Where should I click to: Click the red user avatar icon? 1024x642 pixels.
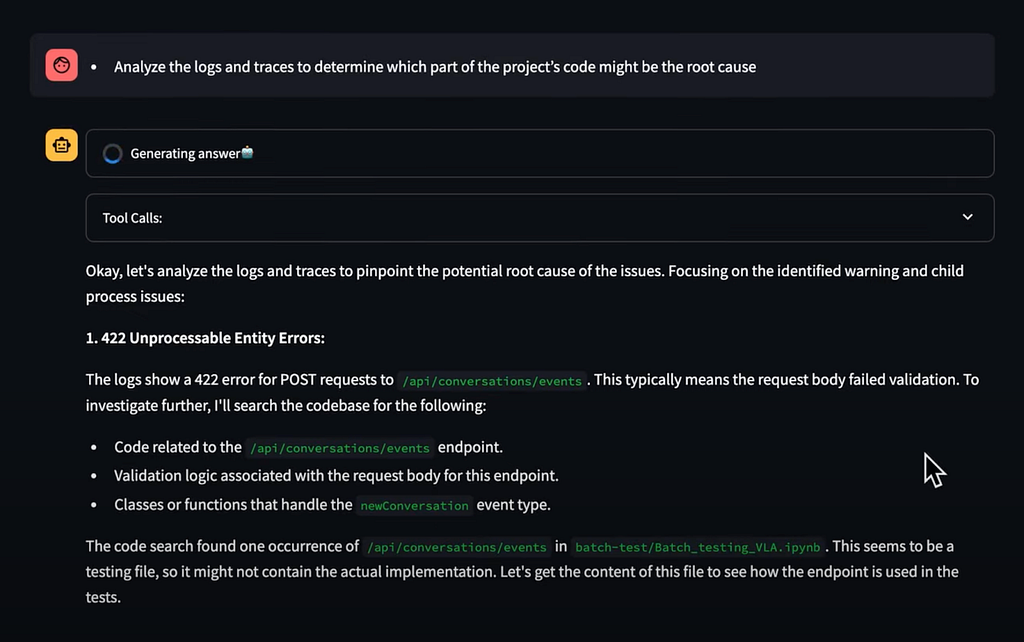point(61,65)
